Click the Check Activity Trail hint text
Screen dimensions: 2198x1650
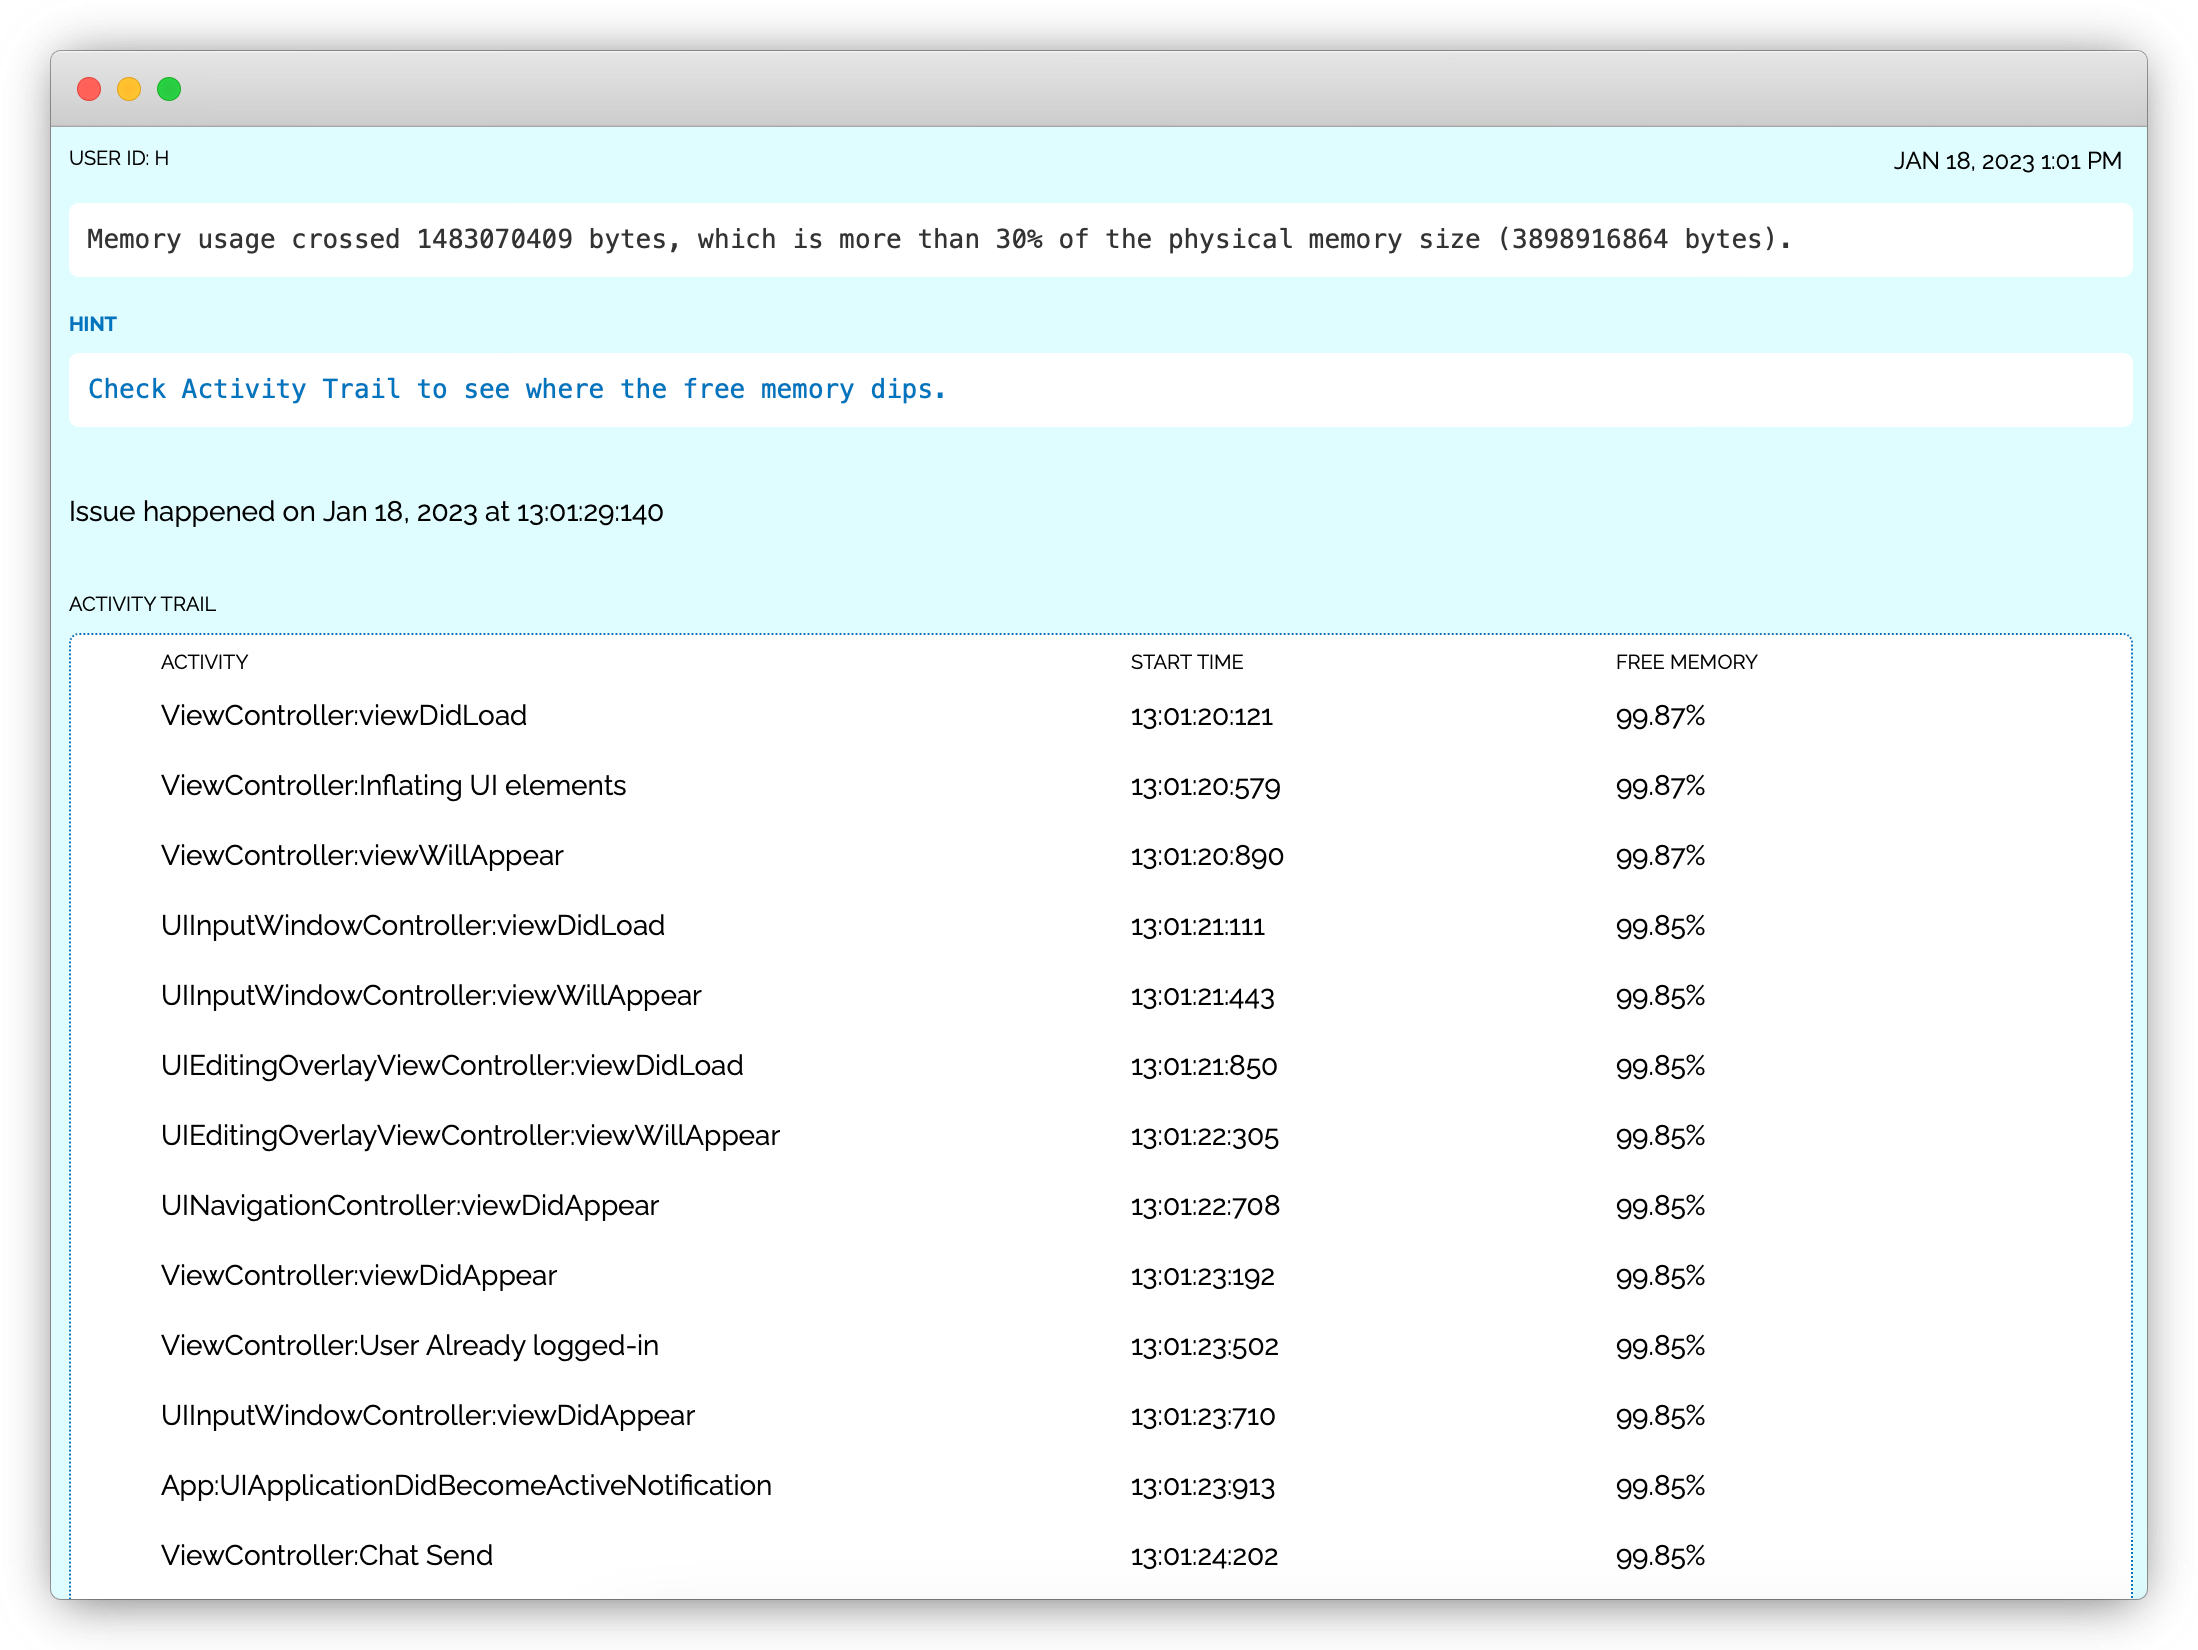point(517,389)
